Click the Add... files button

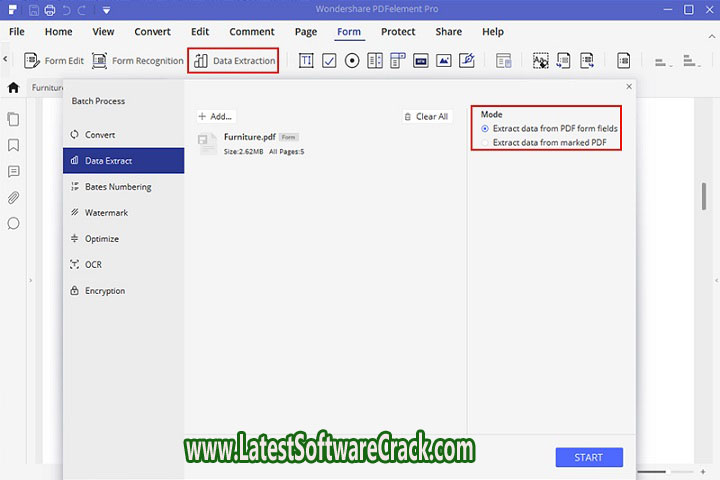click(x=215, y=116)
